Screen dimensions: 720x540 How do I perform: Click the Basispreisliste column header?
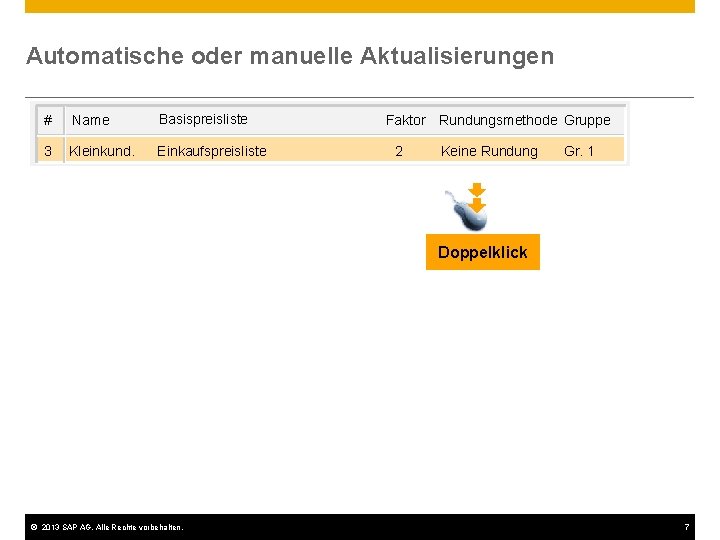(203, 119)
